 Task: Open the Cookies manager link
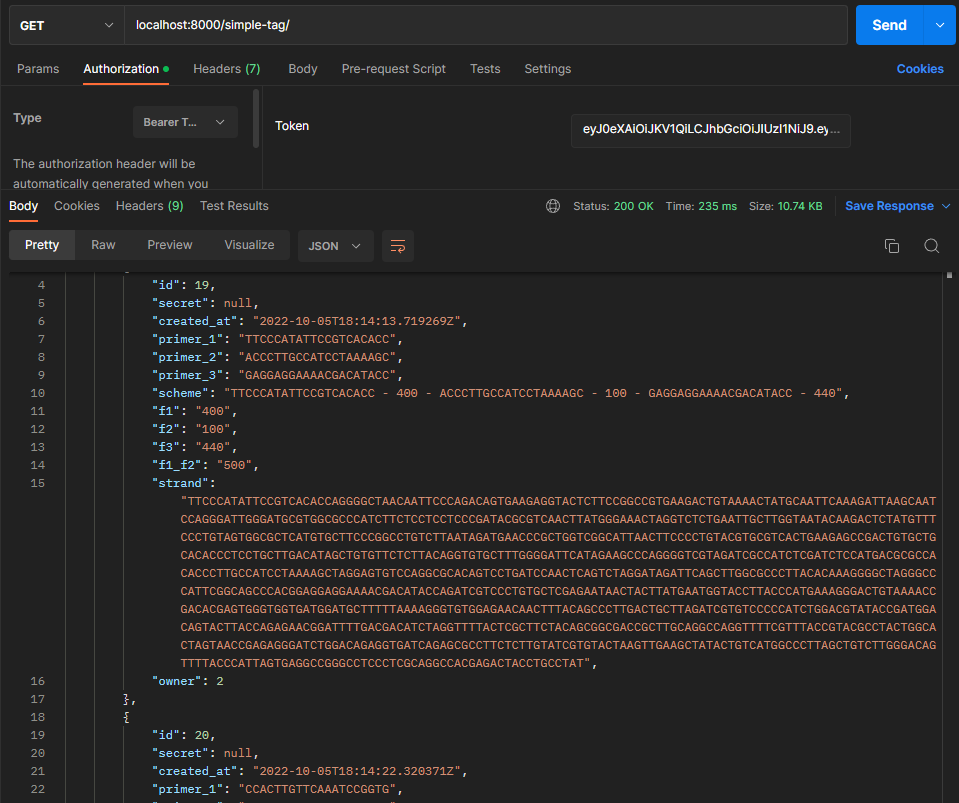tap(919, 68)
